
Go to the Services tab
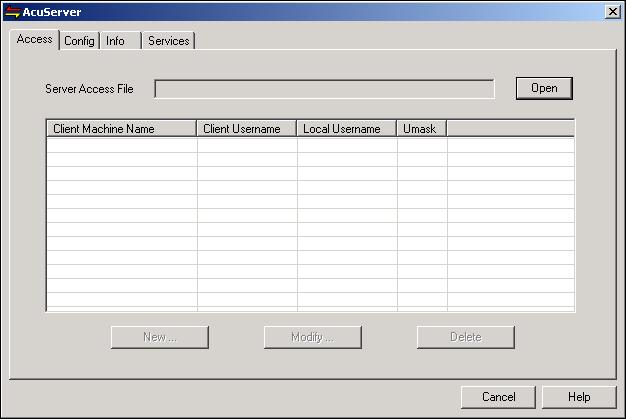(x=168, y=41)
